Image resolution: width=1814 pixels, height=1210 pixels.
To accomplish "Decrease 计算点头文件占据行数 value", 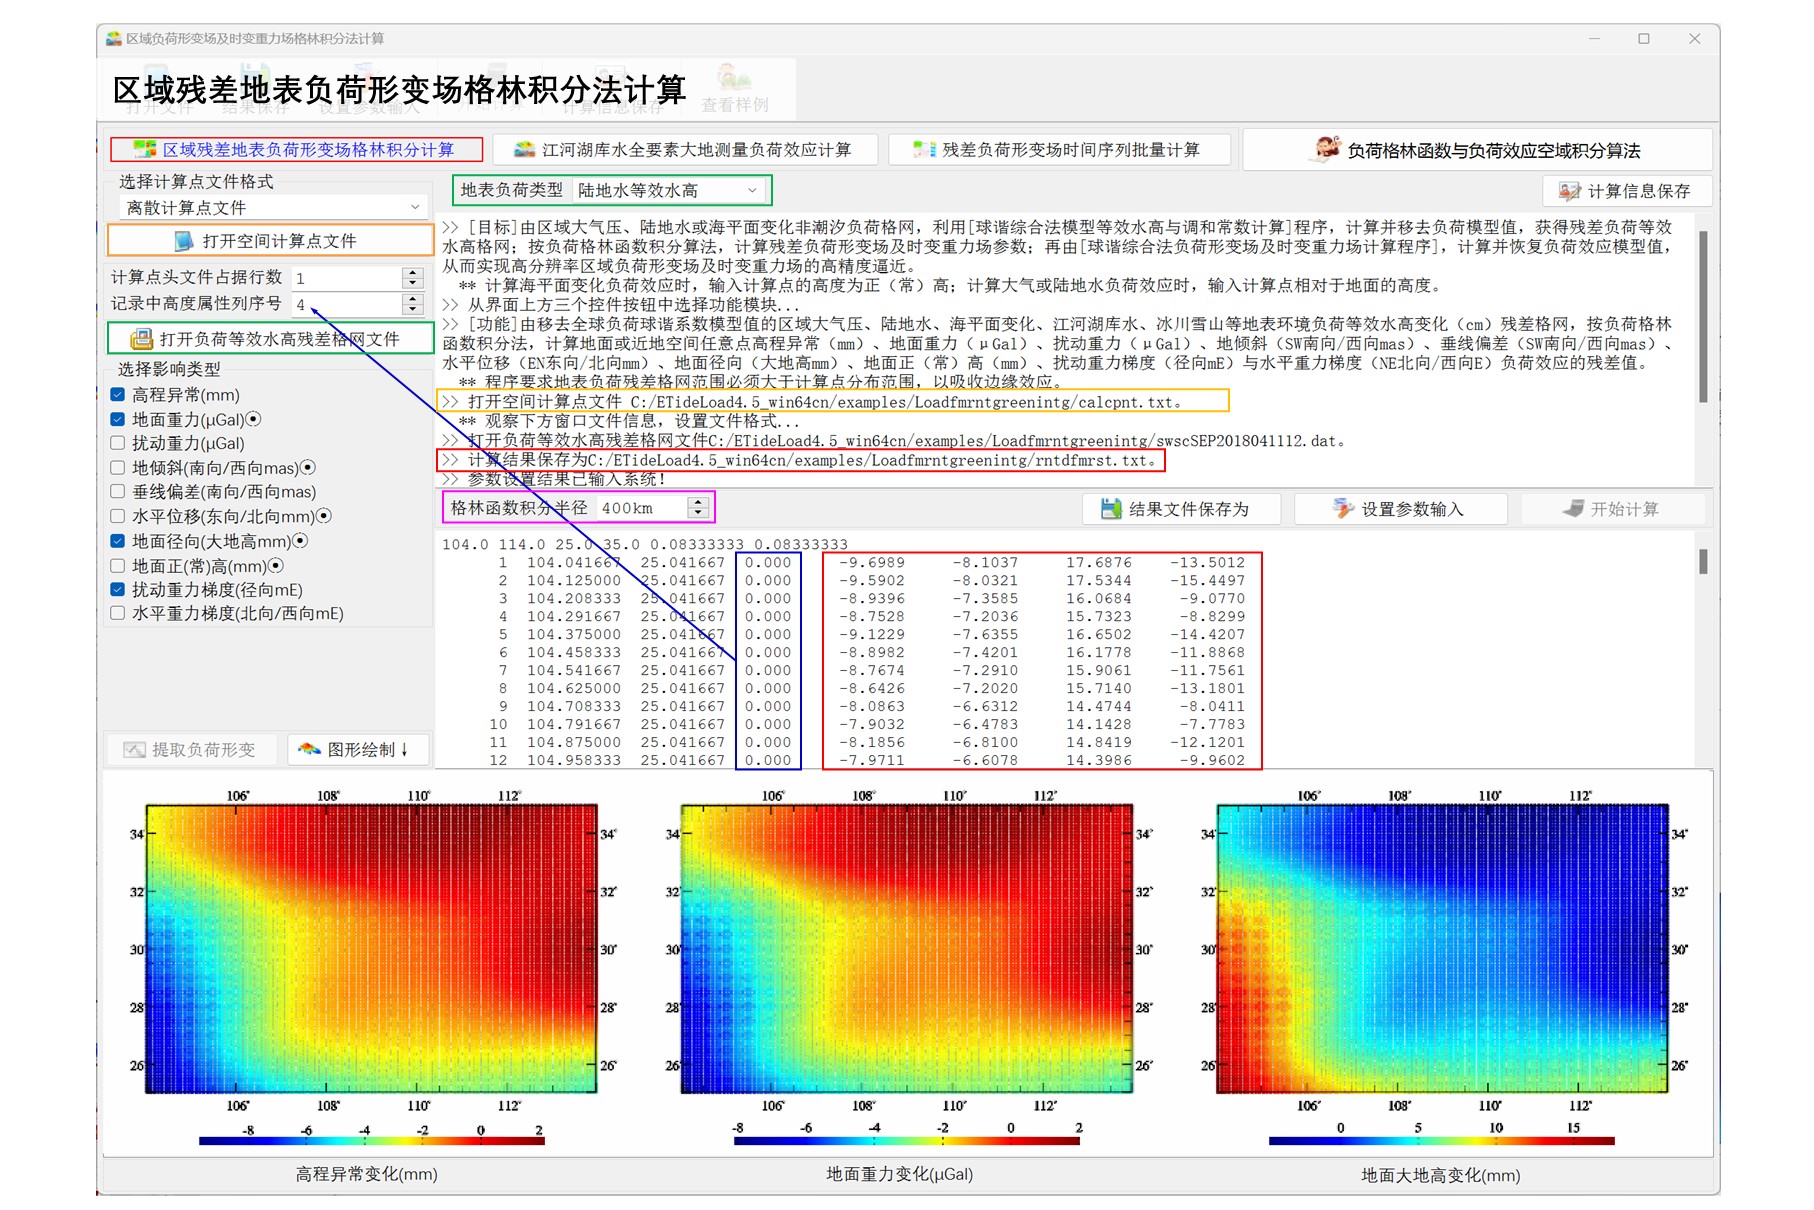I will (x=413, y=283).
